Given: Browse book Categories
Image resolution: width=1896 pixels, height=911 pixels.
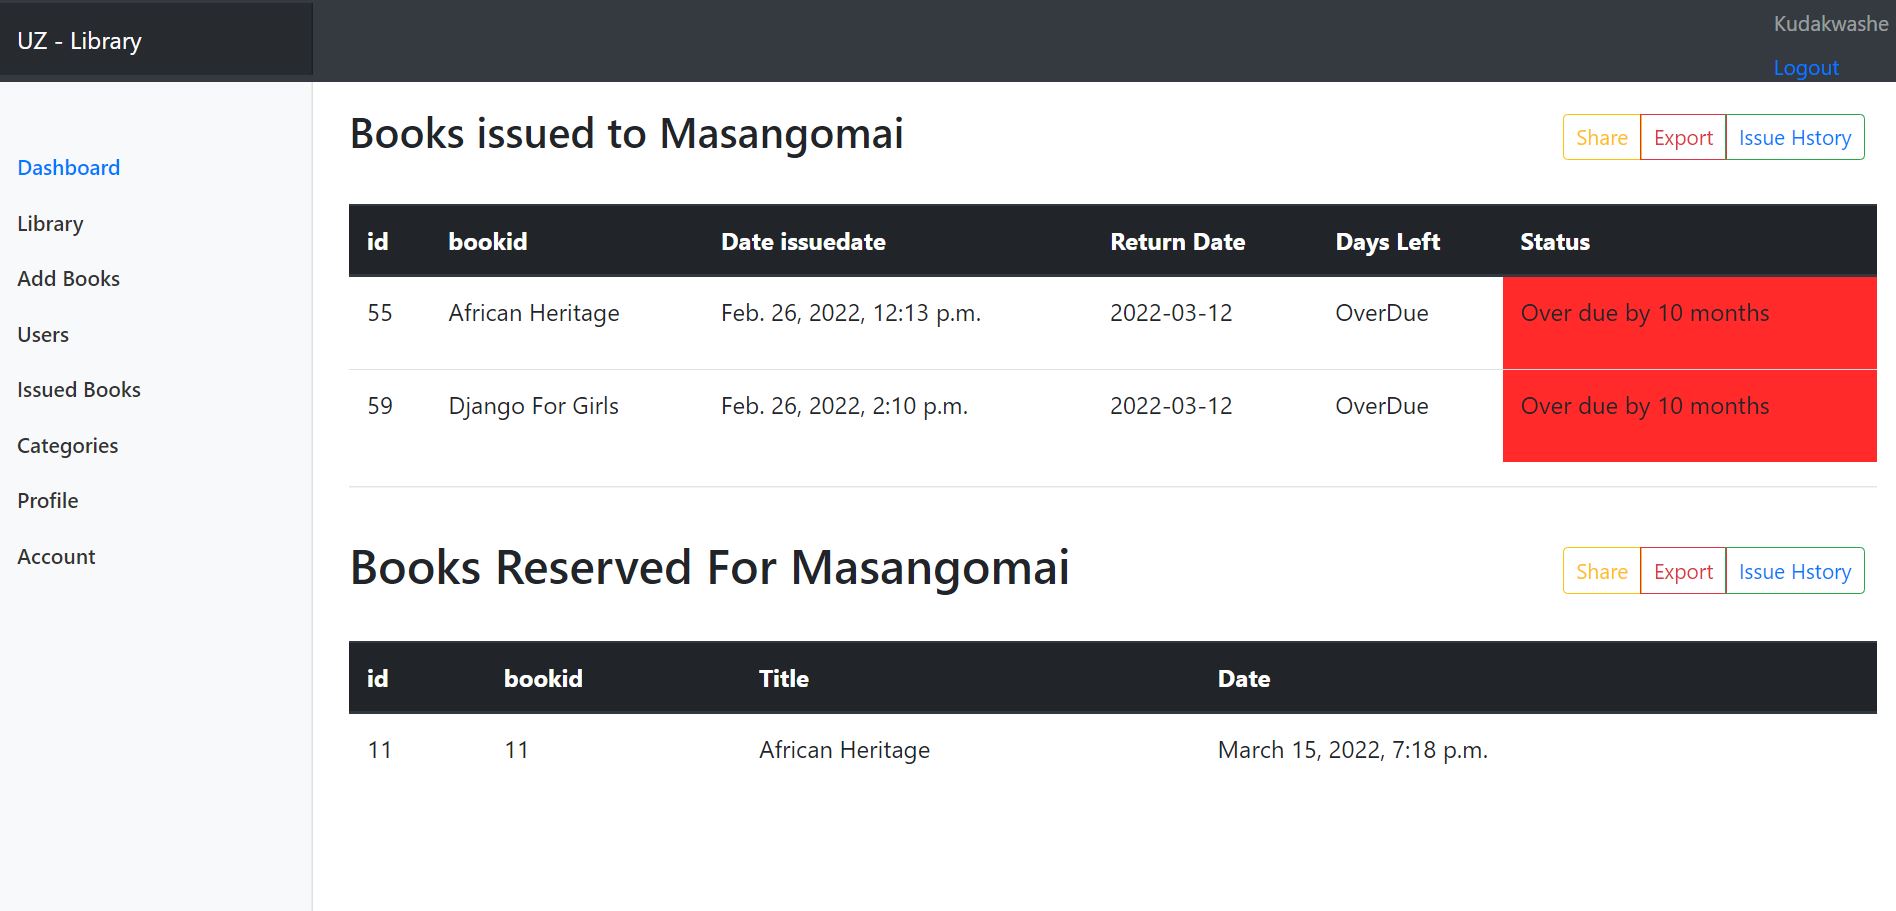Looking at the screenshot, I should pos(66,445).
